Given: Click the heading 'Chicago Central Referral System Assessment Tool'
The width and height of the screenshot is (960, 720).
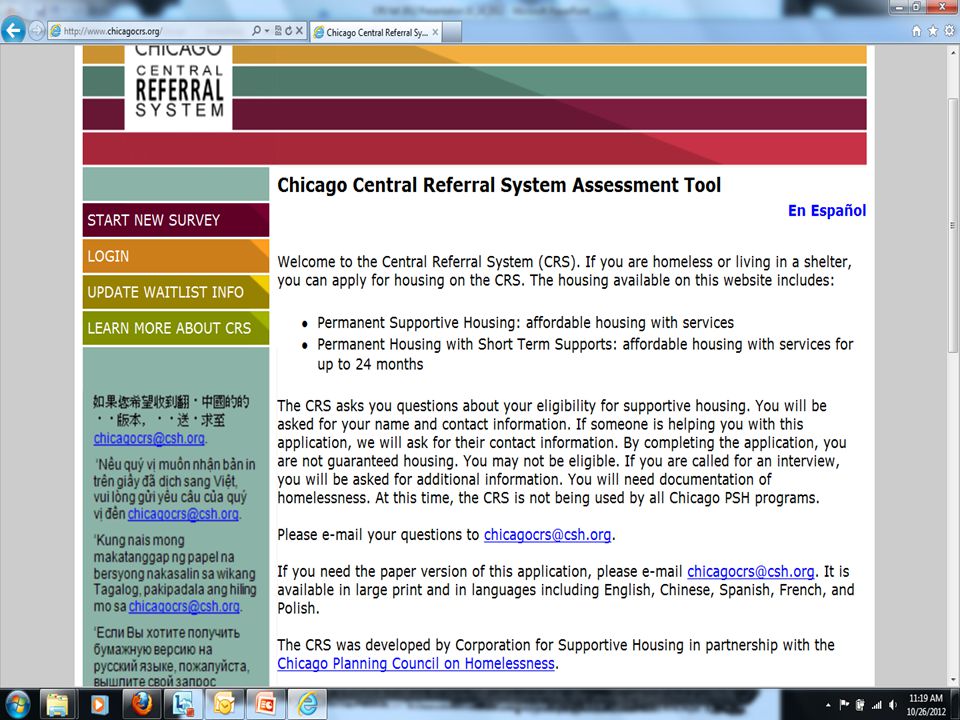Looking at the screenshot, I should [x=499, y=185].
